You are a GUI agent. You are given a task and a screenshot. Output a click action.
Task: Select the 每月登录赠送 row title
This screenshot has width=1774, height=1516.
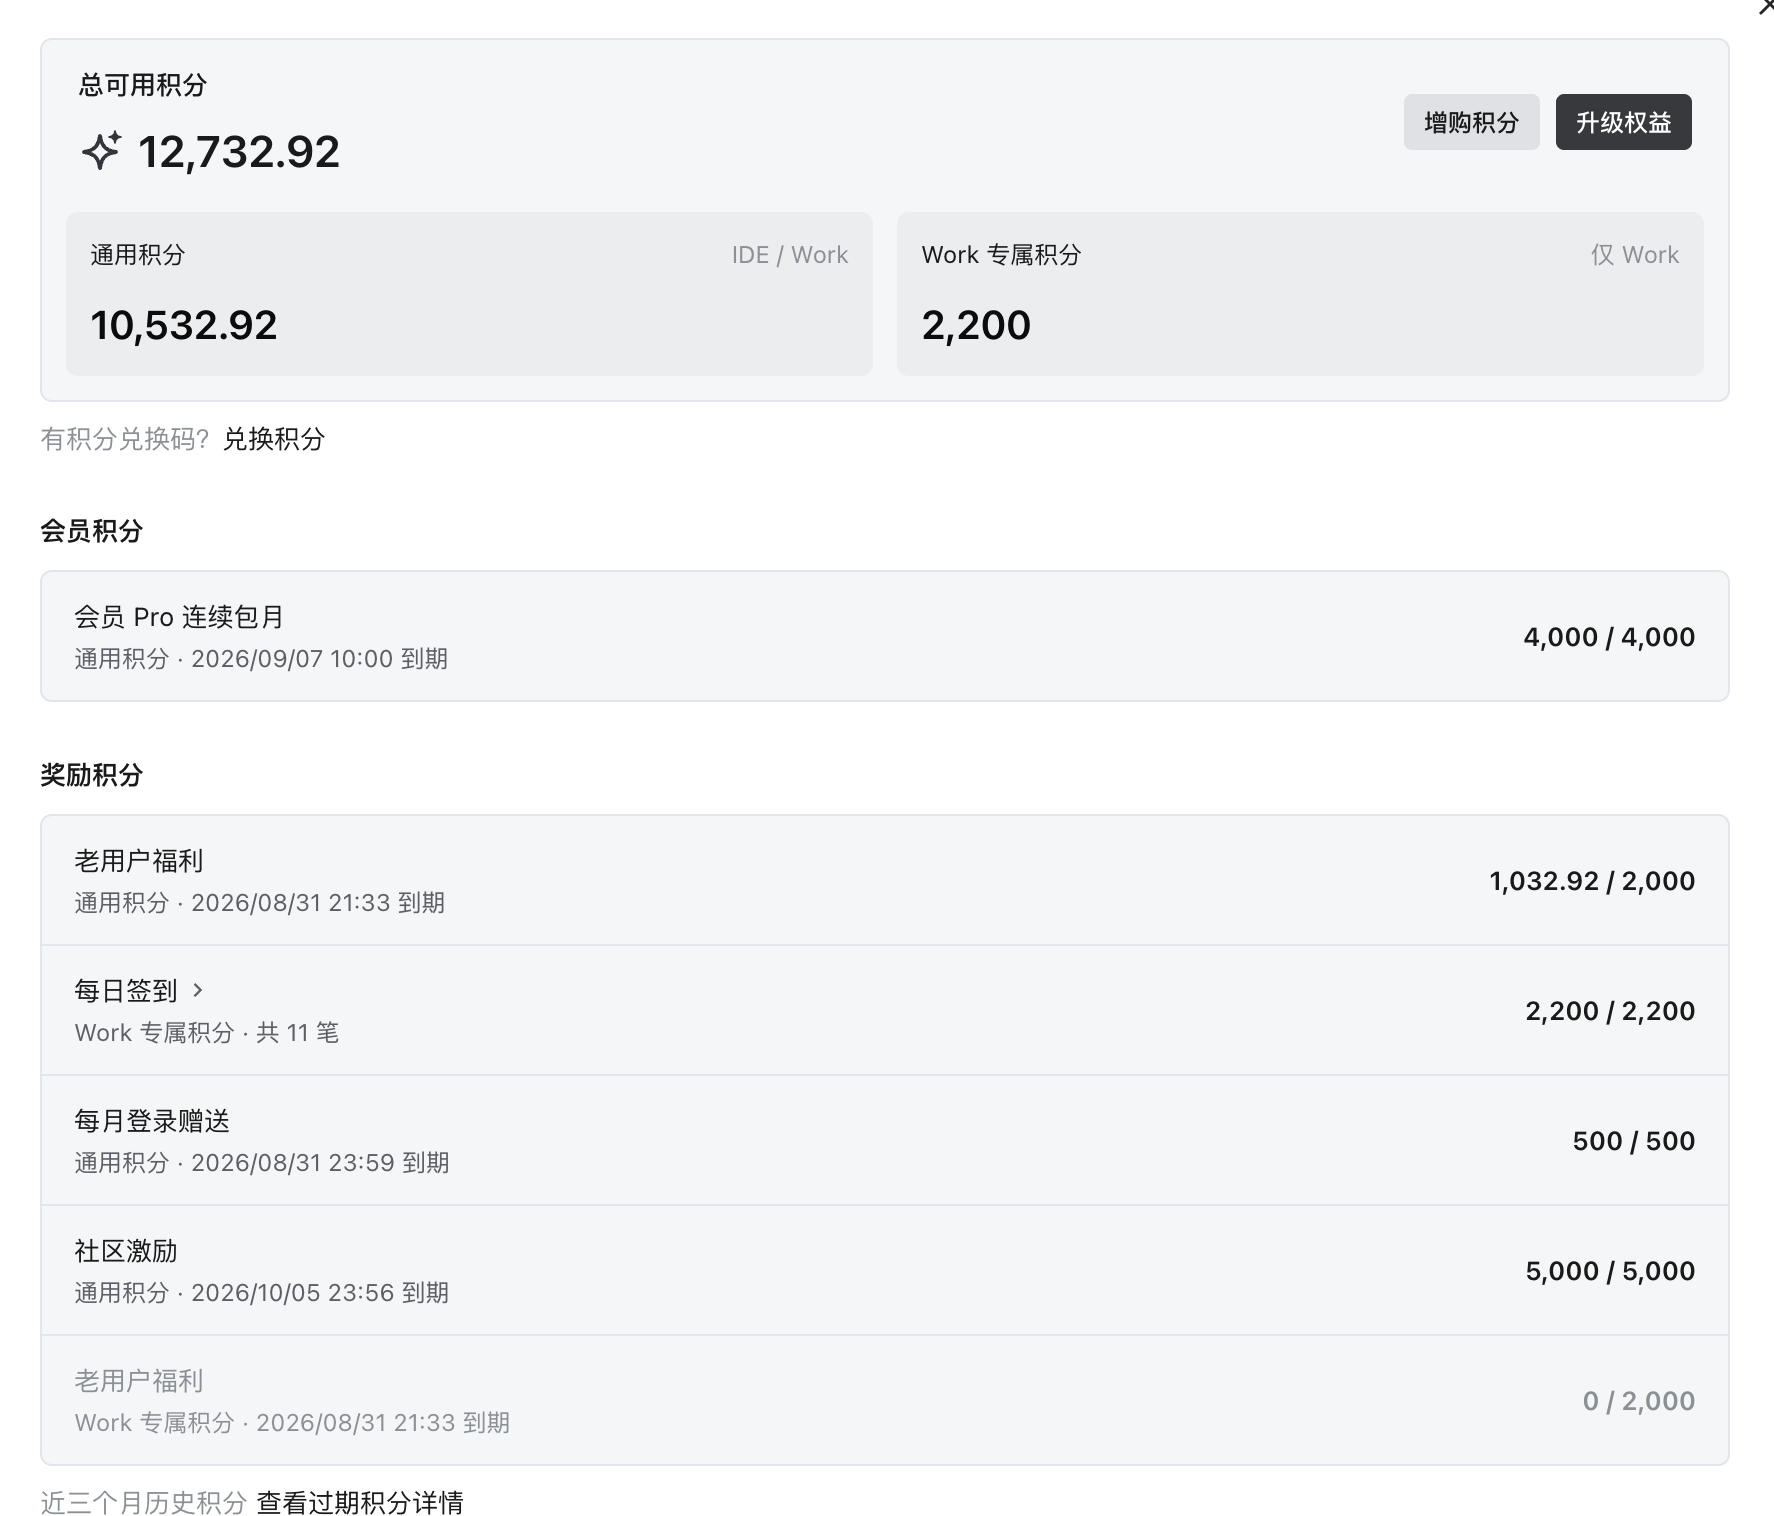[152, 1121]
